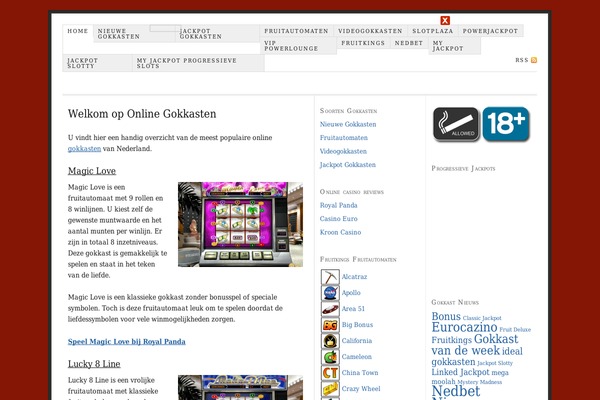600x400 pixels.
Task: Click the Magic Love slot machine image
Action: [x=240, y=224]
